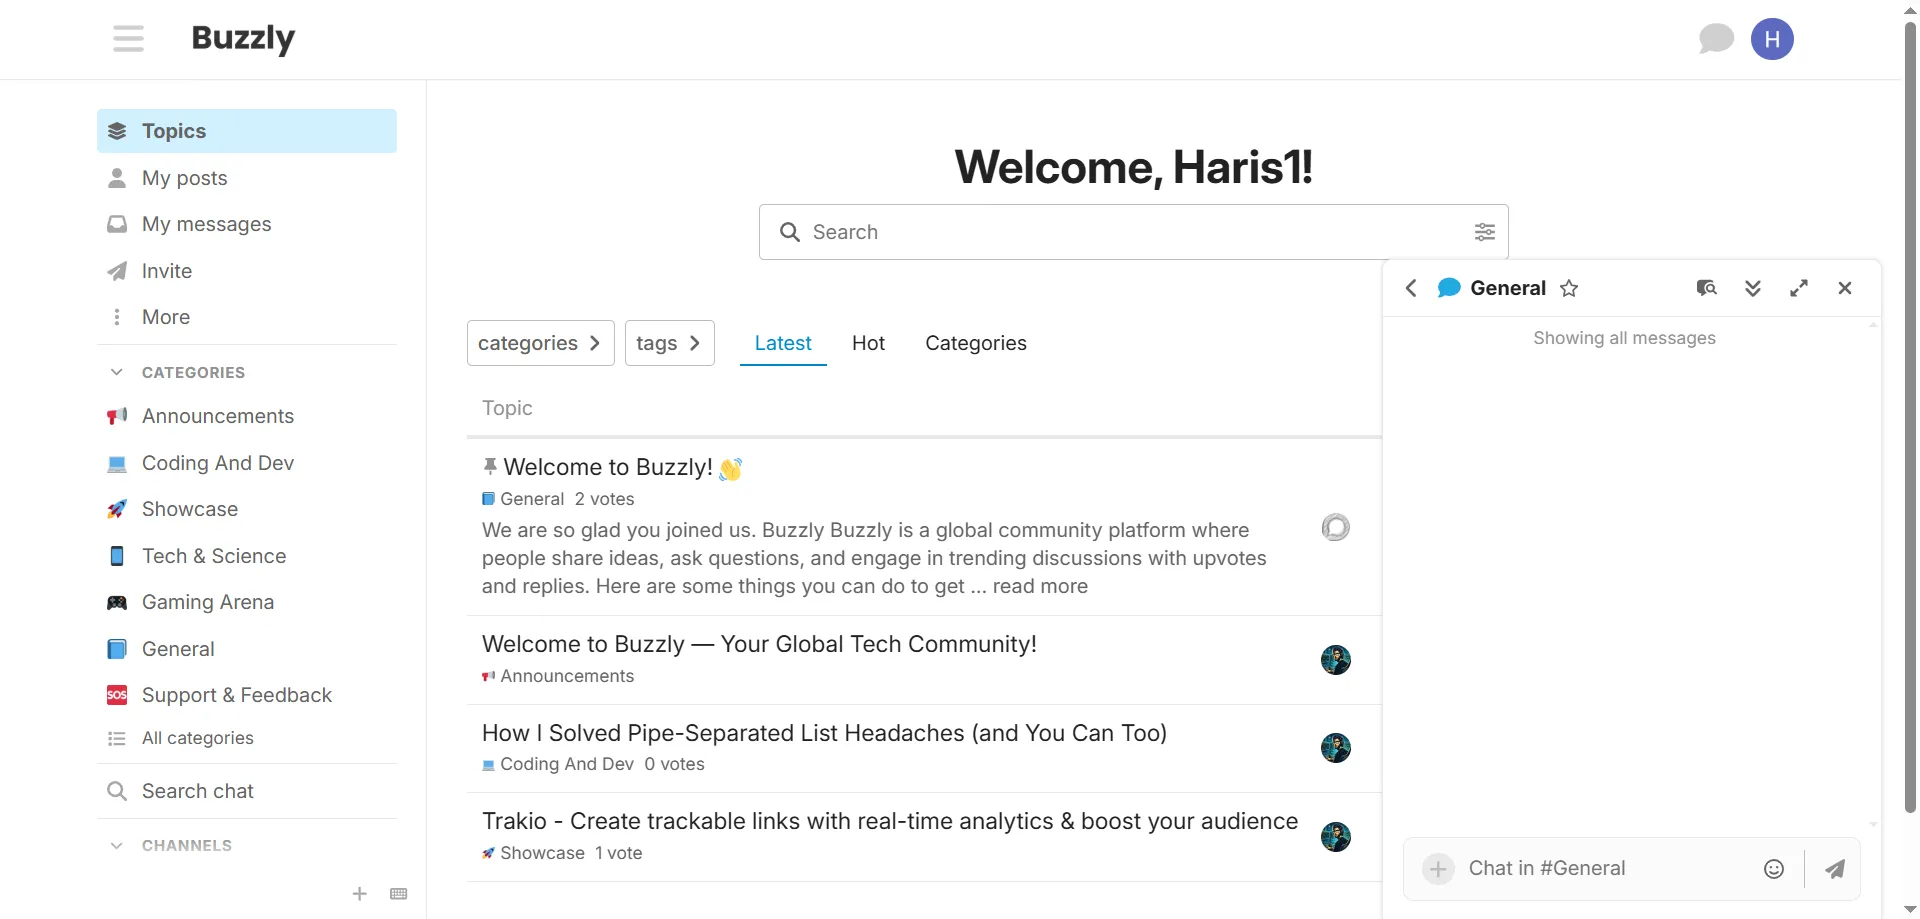The height and width of the screenshot is (919, 1920).
Task: Collapse the CATEGORIES sidebar section
Action: click(x=117, y=372)
